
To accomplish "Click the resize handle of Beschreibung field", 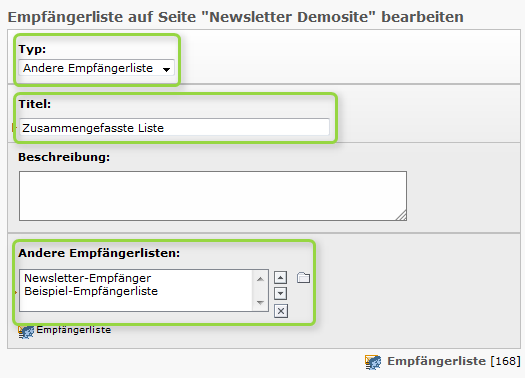I will (x=401, y=215).
